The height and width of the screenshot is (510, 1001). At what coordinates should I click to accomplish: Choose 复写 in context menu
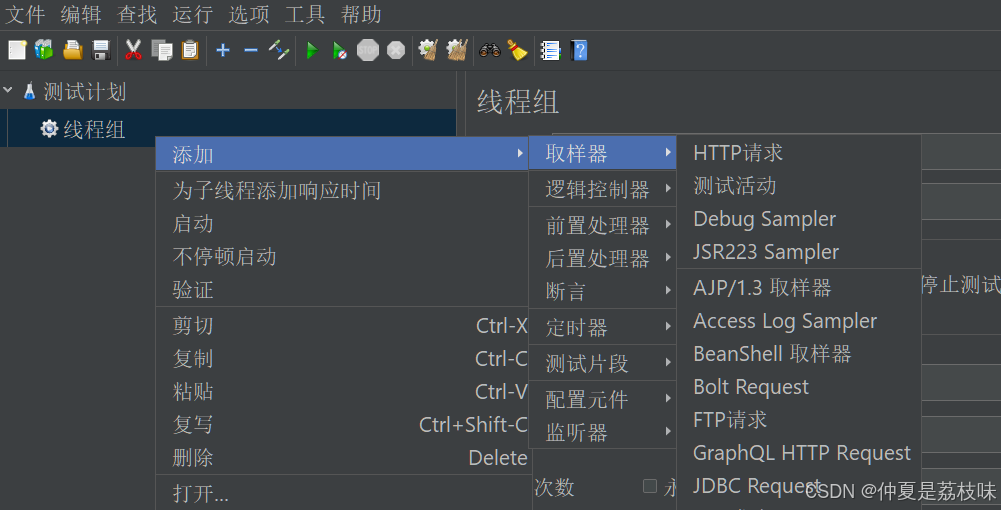(x=342, y=424)
